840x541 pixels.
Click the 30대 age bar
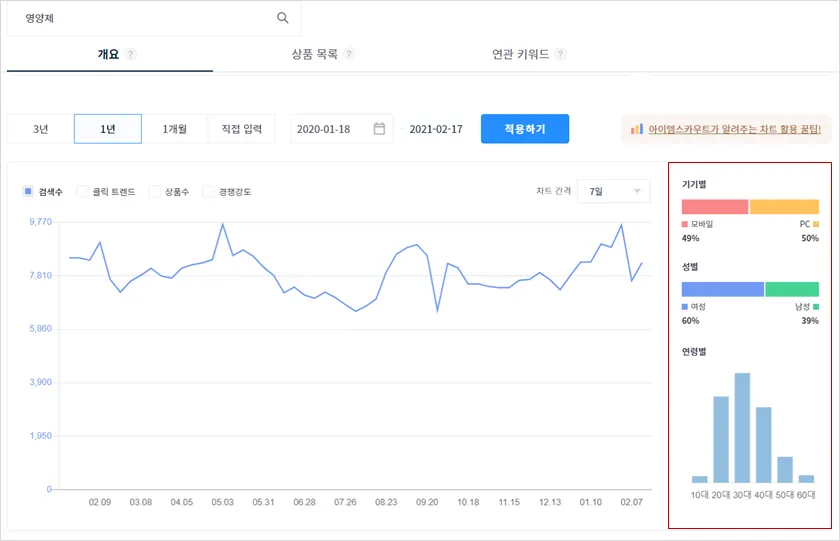[742, 428]
